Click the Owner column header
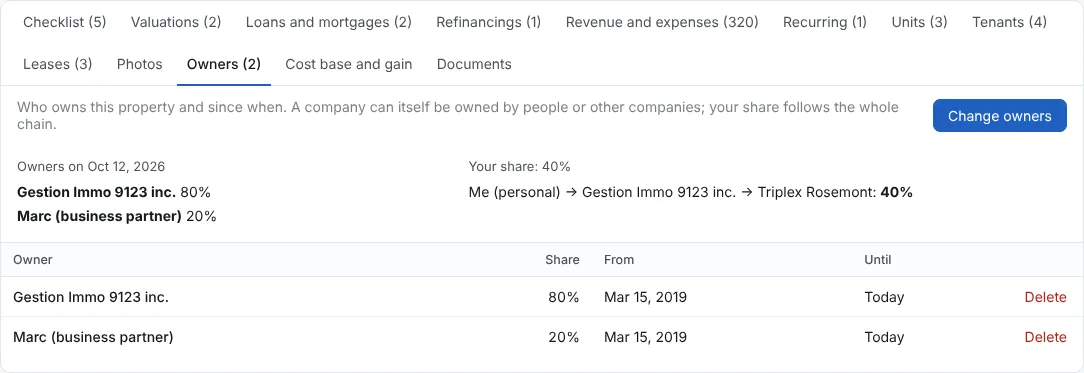1084x373 pixels. pyautogui.click(x=32, y=260)
